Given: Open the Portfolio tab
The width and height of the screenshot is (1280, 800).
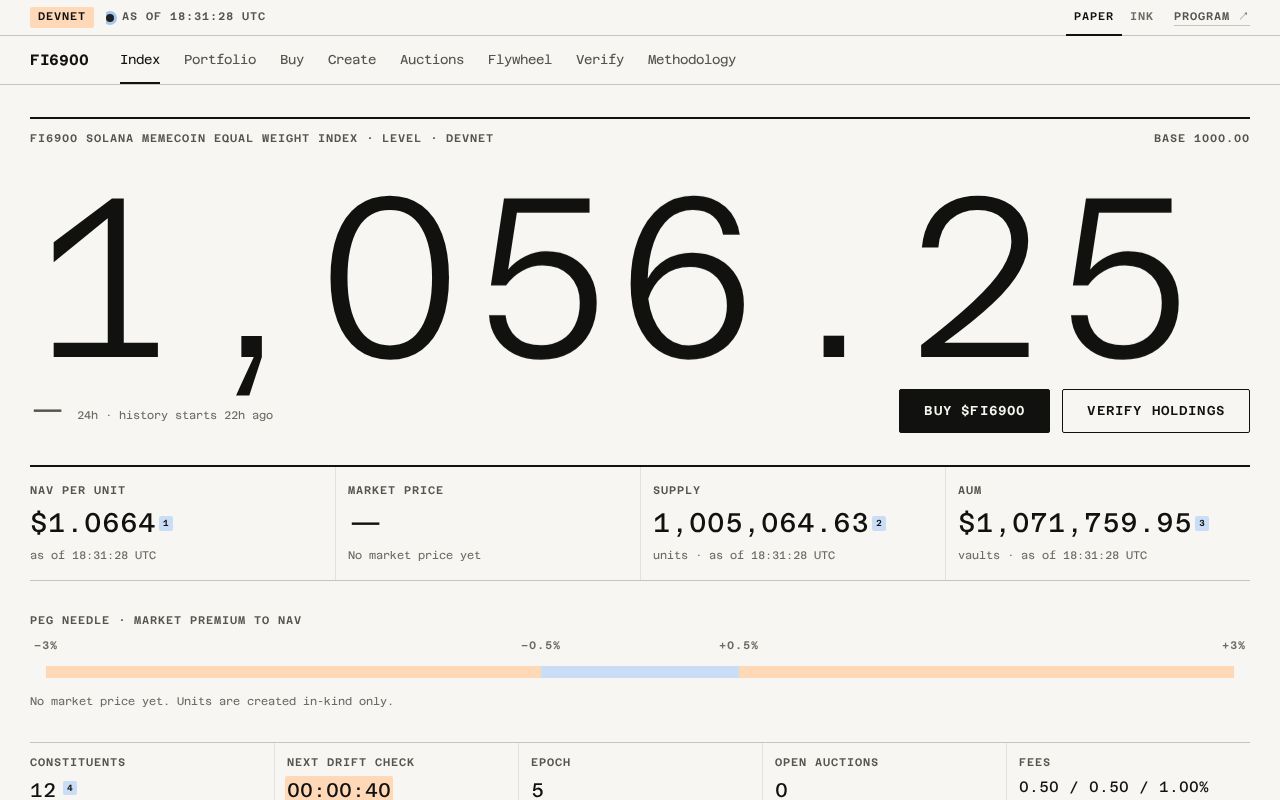Looking at the screenshot, I should coord(220,60).
